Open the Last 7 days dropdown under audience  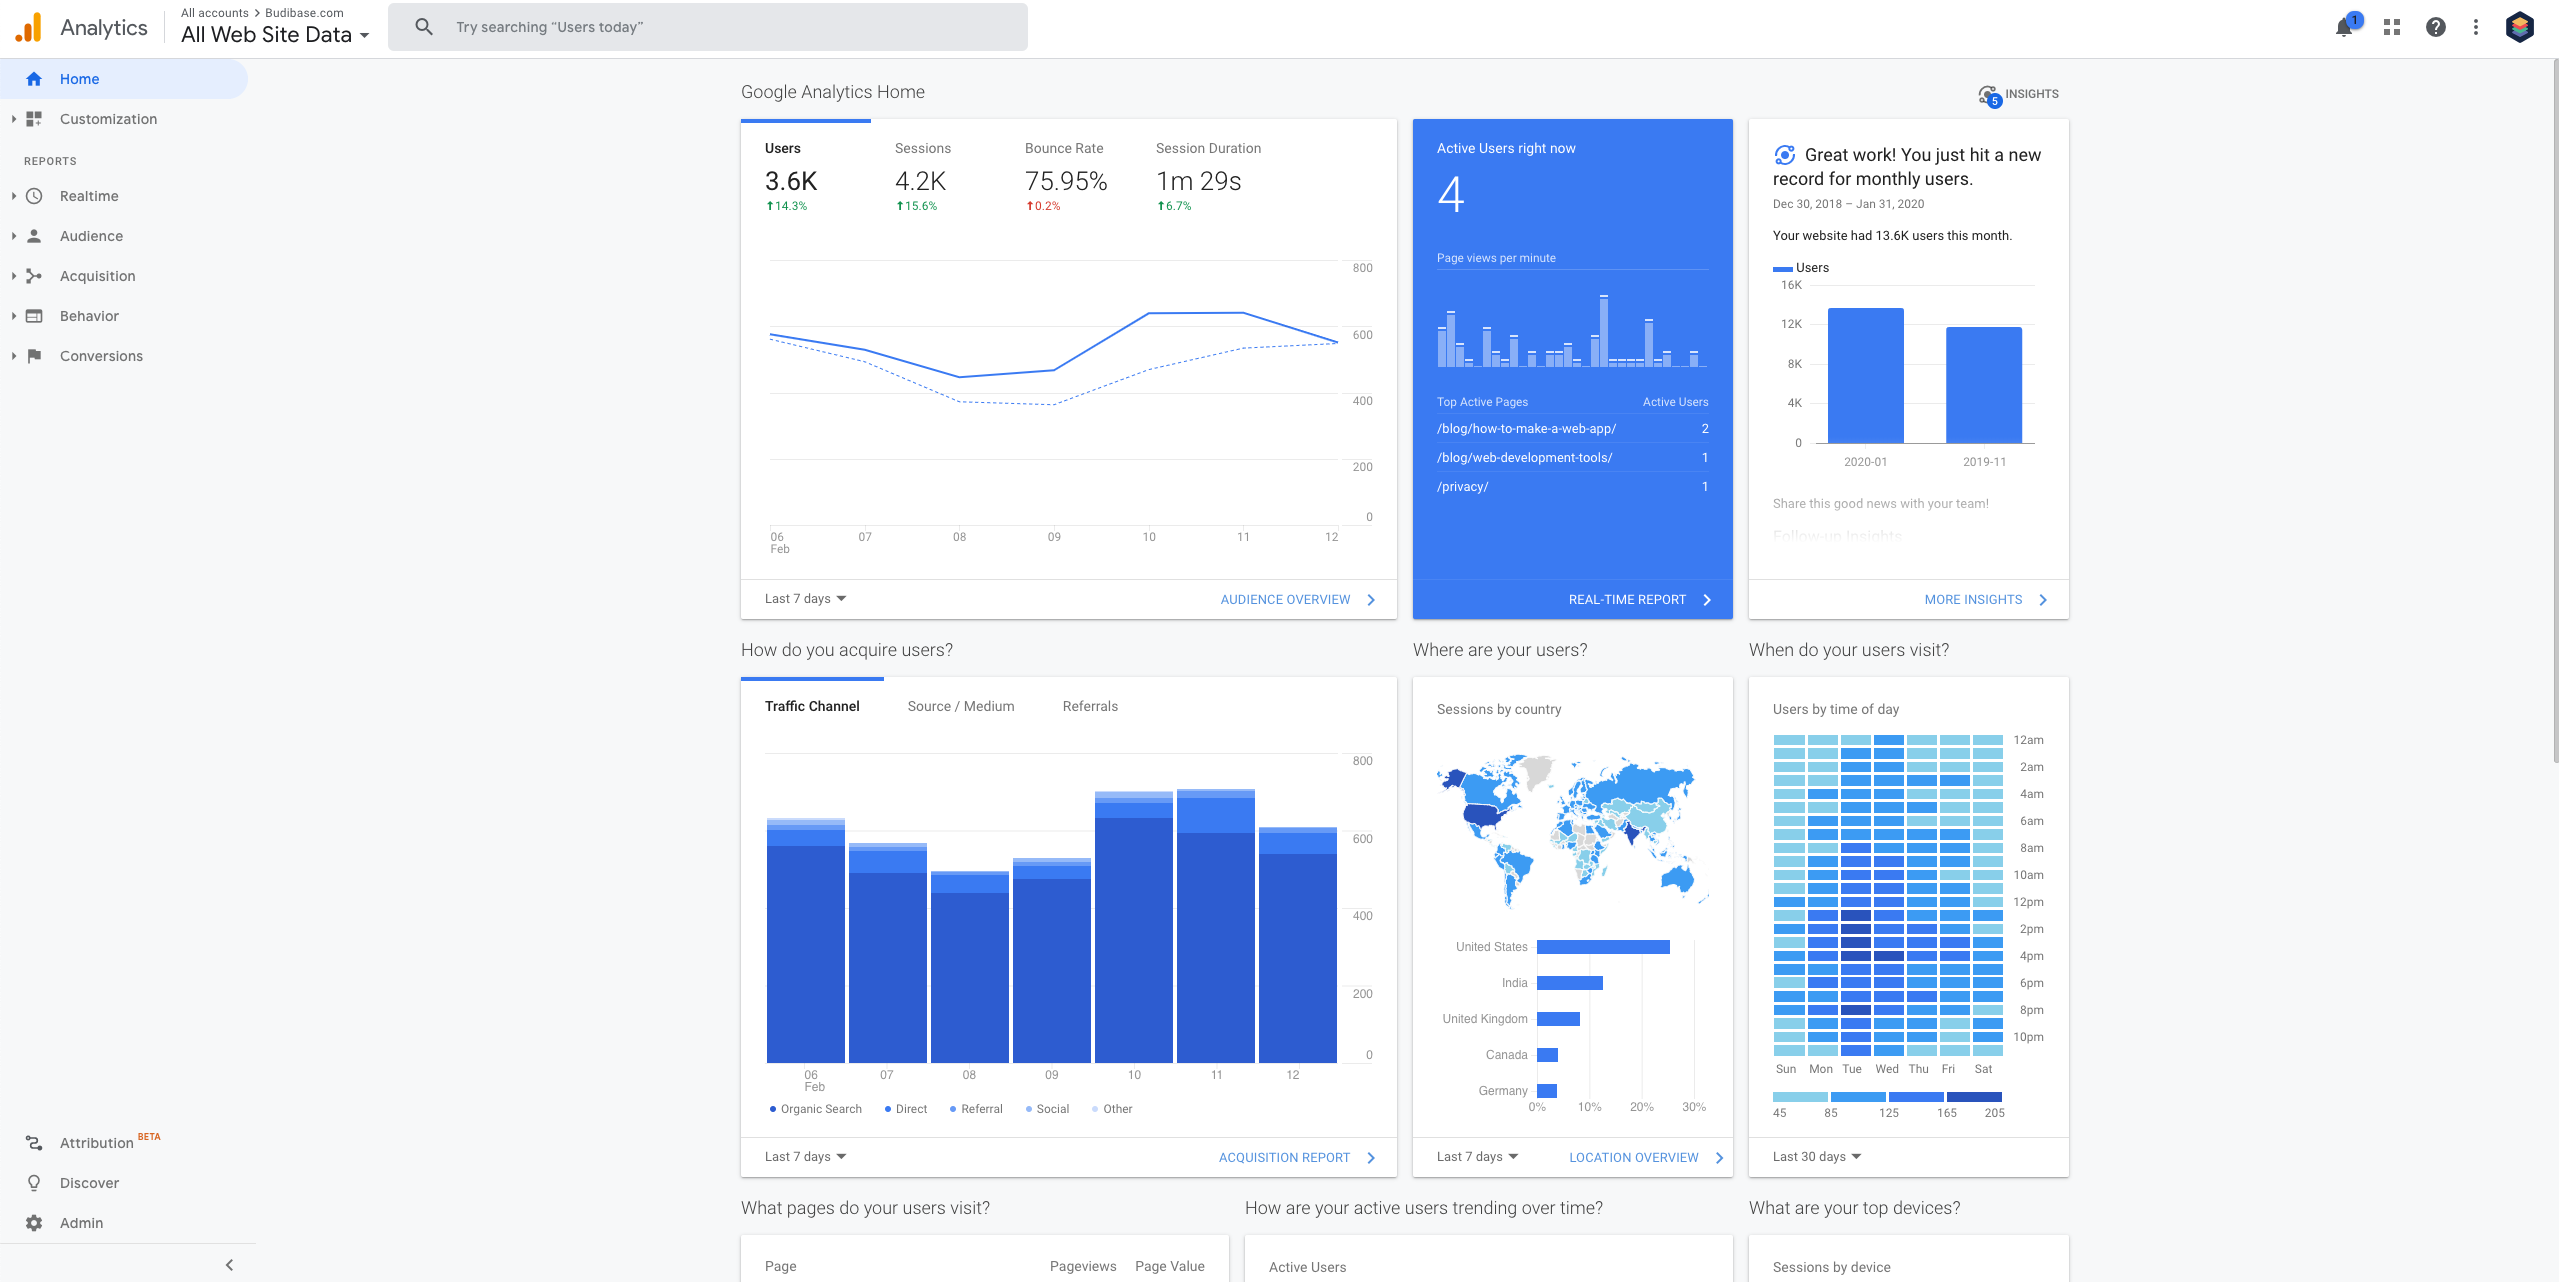click(x=804, y=597)
